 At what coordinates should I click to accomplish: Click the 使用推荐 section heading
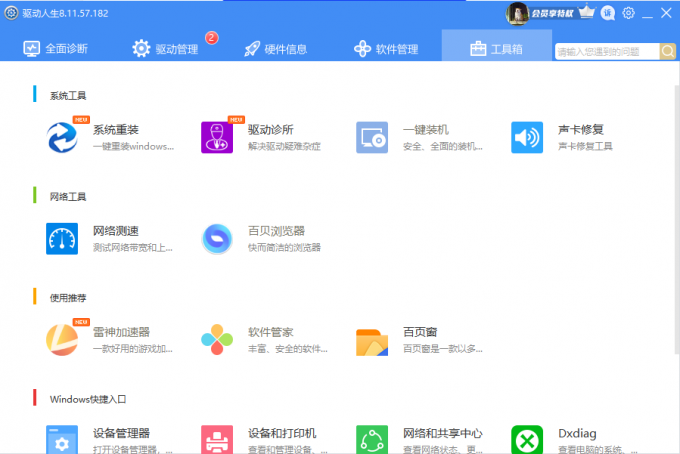pos(68,298)
